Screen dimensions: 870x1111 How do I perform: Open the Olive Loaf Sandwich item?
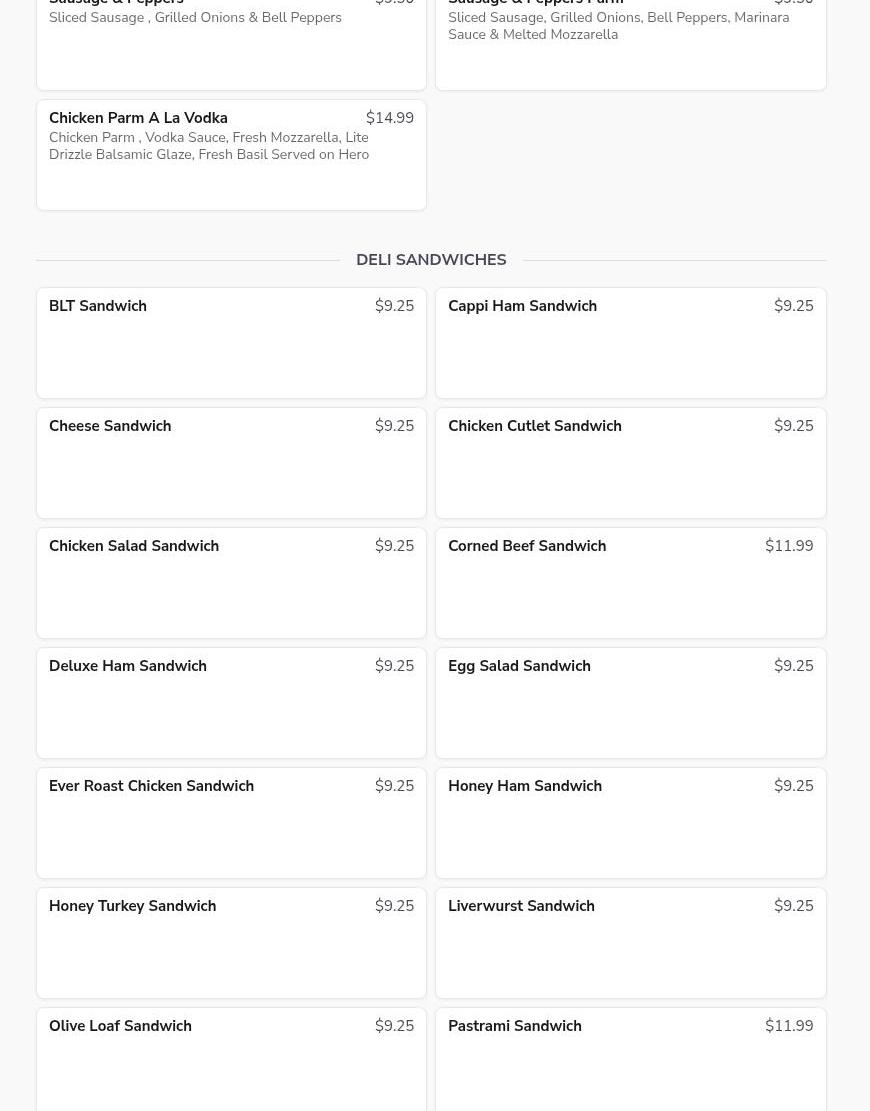(x=231, y=1058)
